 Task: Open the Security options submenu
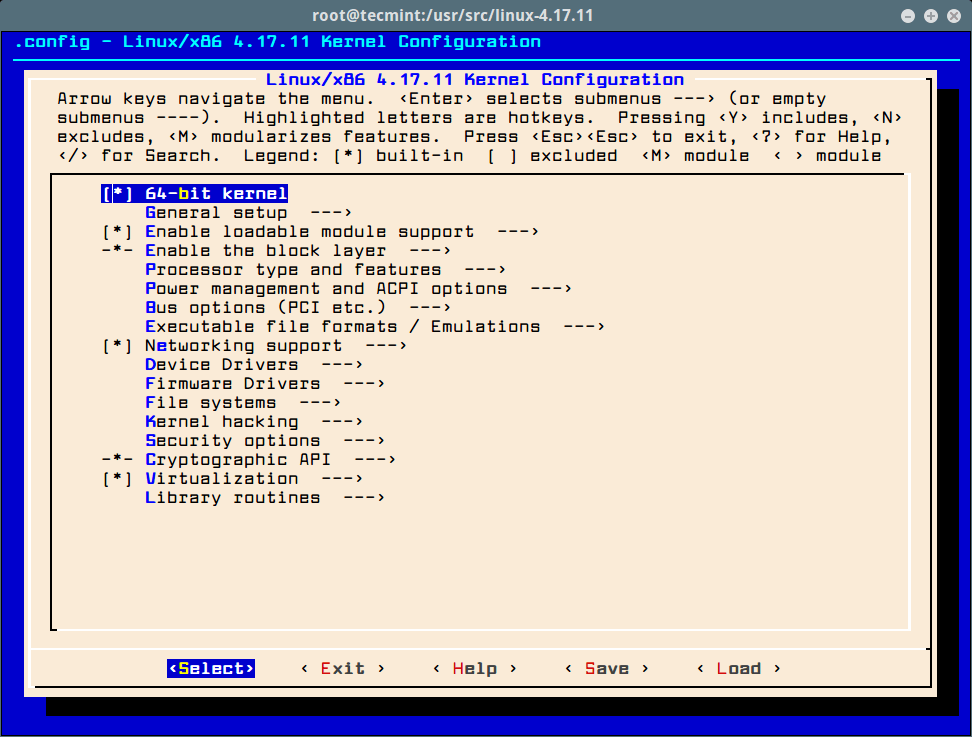(x=232, y=441)
